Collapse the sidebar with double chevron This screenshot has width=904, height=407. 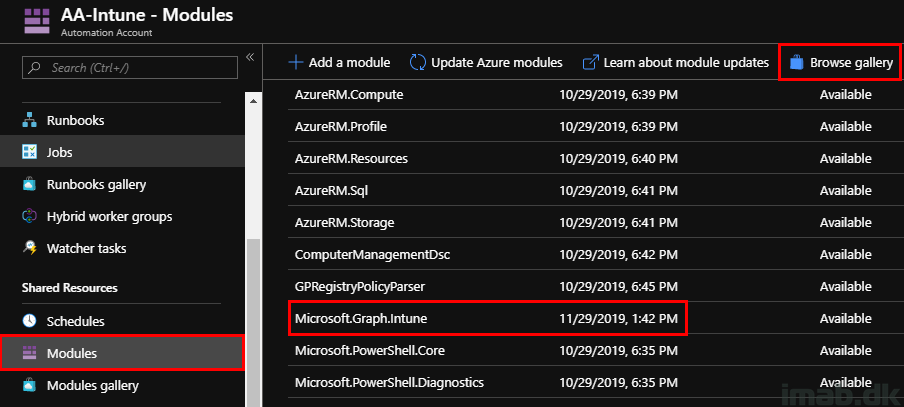(249, 57)
